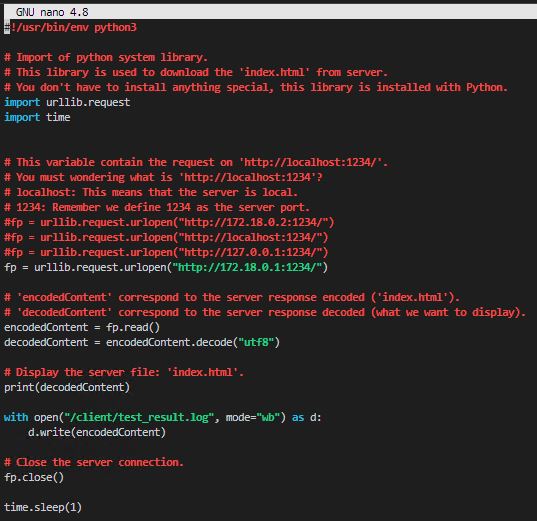Image resolution: width=537 pixels, height=521 pixels.
Task: Click the "utf8" string in decode call
Action: 256,342
